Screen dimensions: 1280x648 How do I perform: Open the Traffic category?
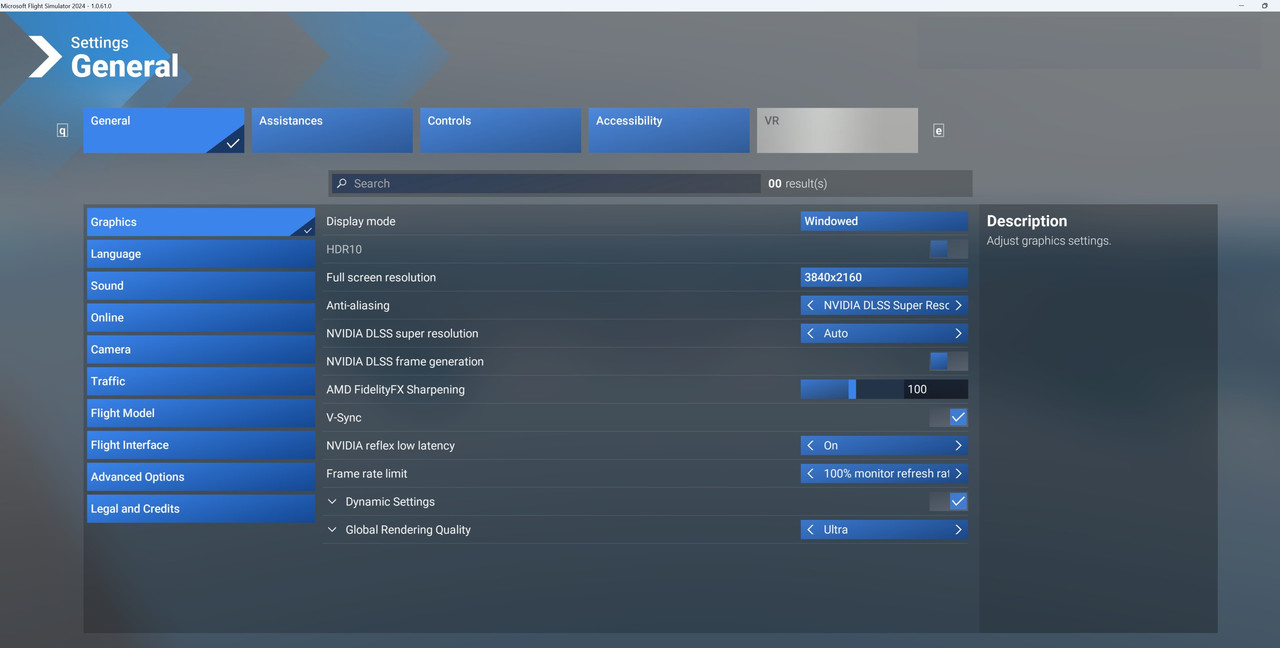[201, 381]
